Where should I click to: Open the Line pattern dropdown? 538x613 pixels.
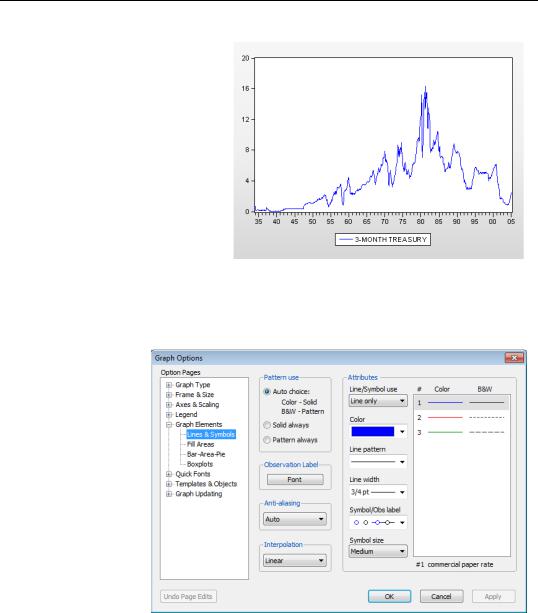point(378,462)
